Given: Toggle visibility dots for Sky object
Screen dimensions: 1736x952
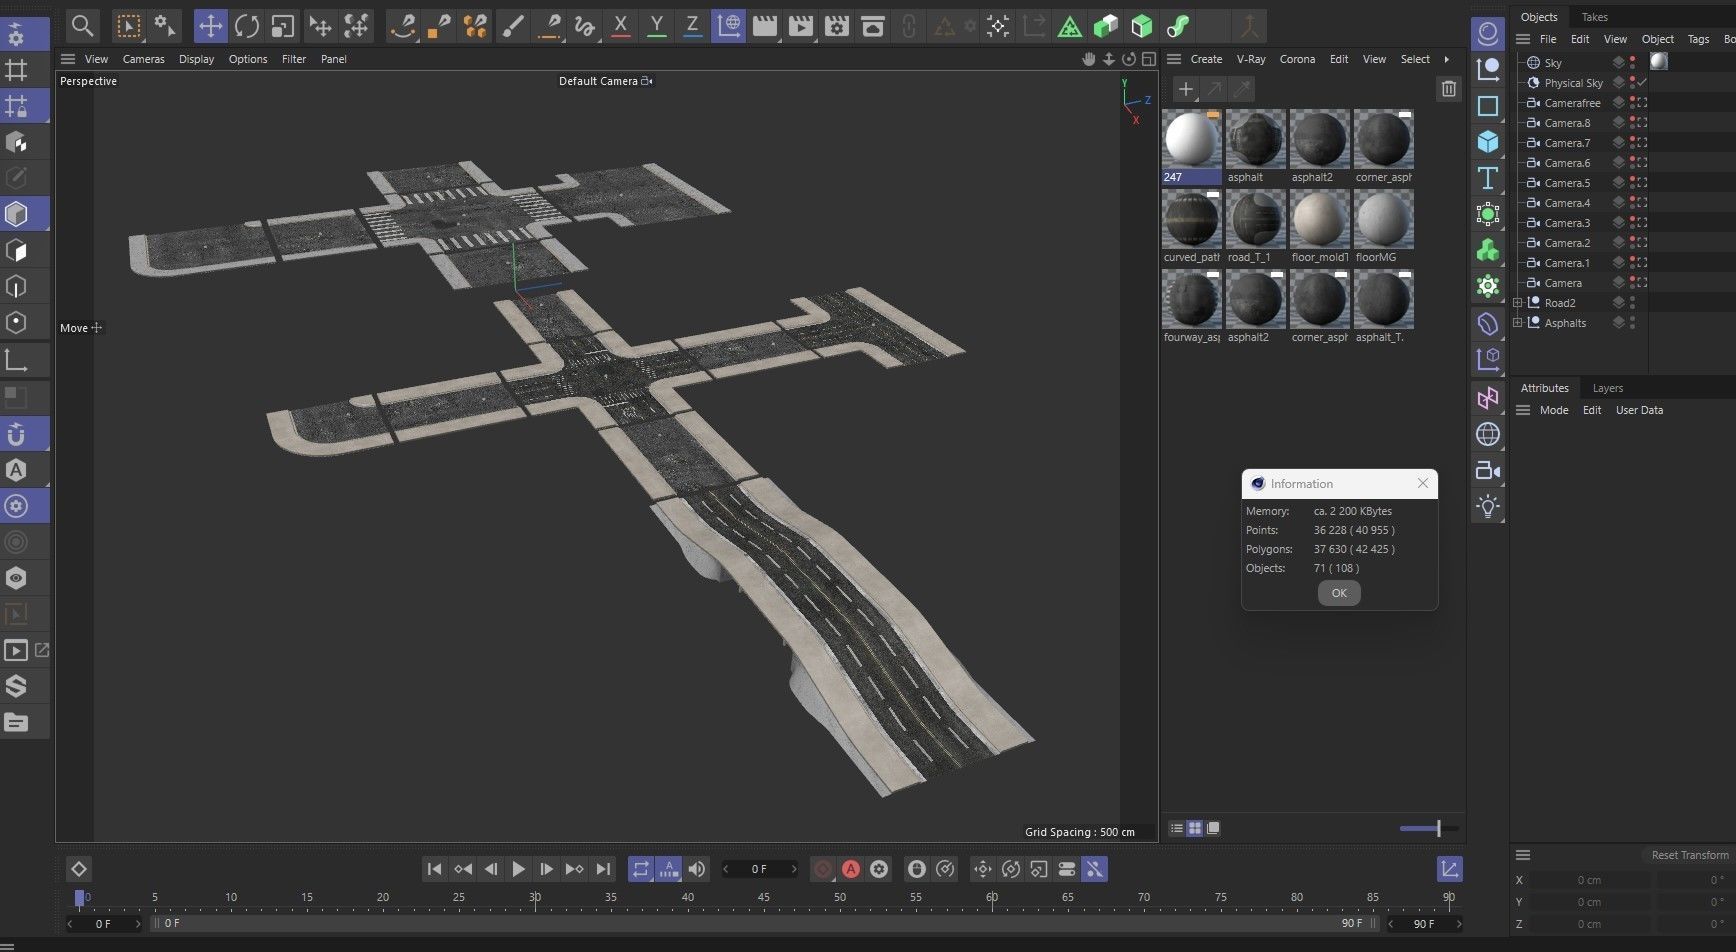Looking at the screenshot, I should point(1632,63).
